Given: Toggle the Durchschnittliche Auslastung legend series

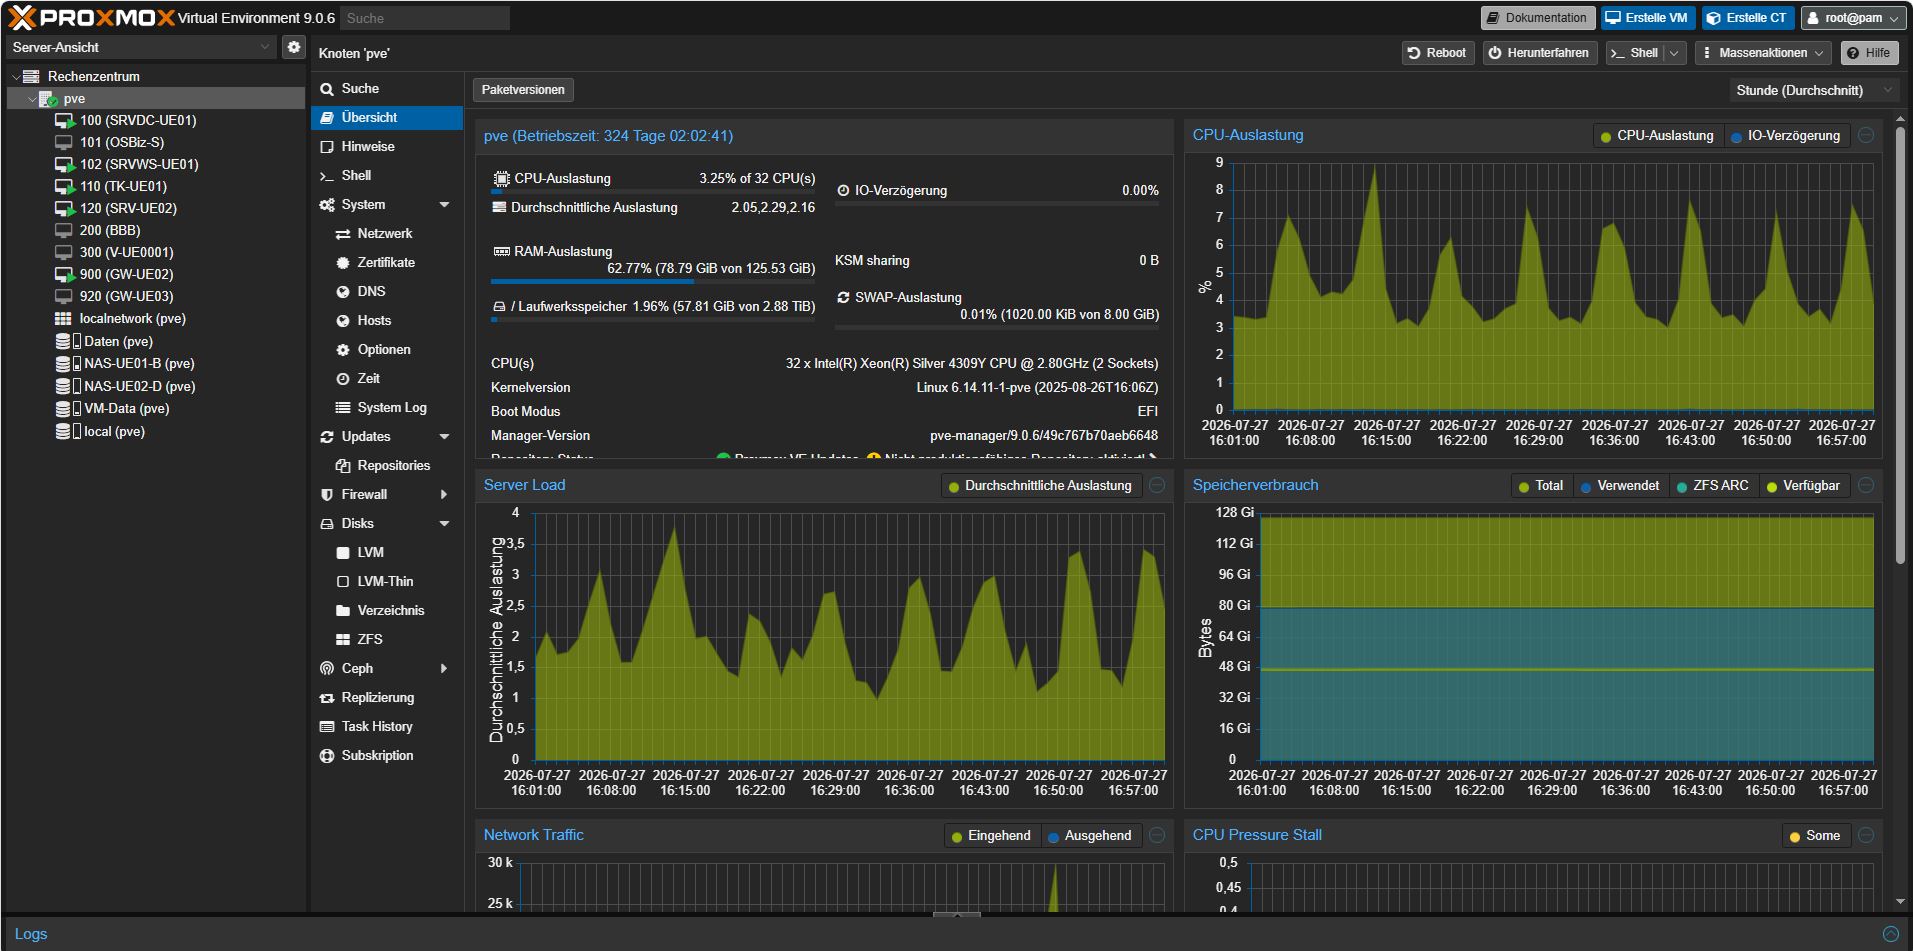Looking at the screenshot, I should (1040, 486).
